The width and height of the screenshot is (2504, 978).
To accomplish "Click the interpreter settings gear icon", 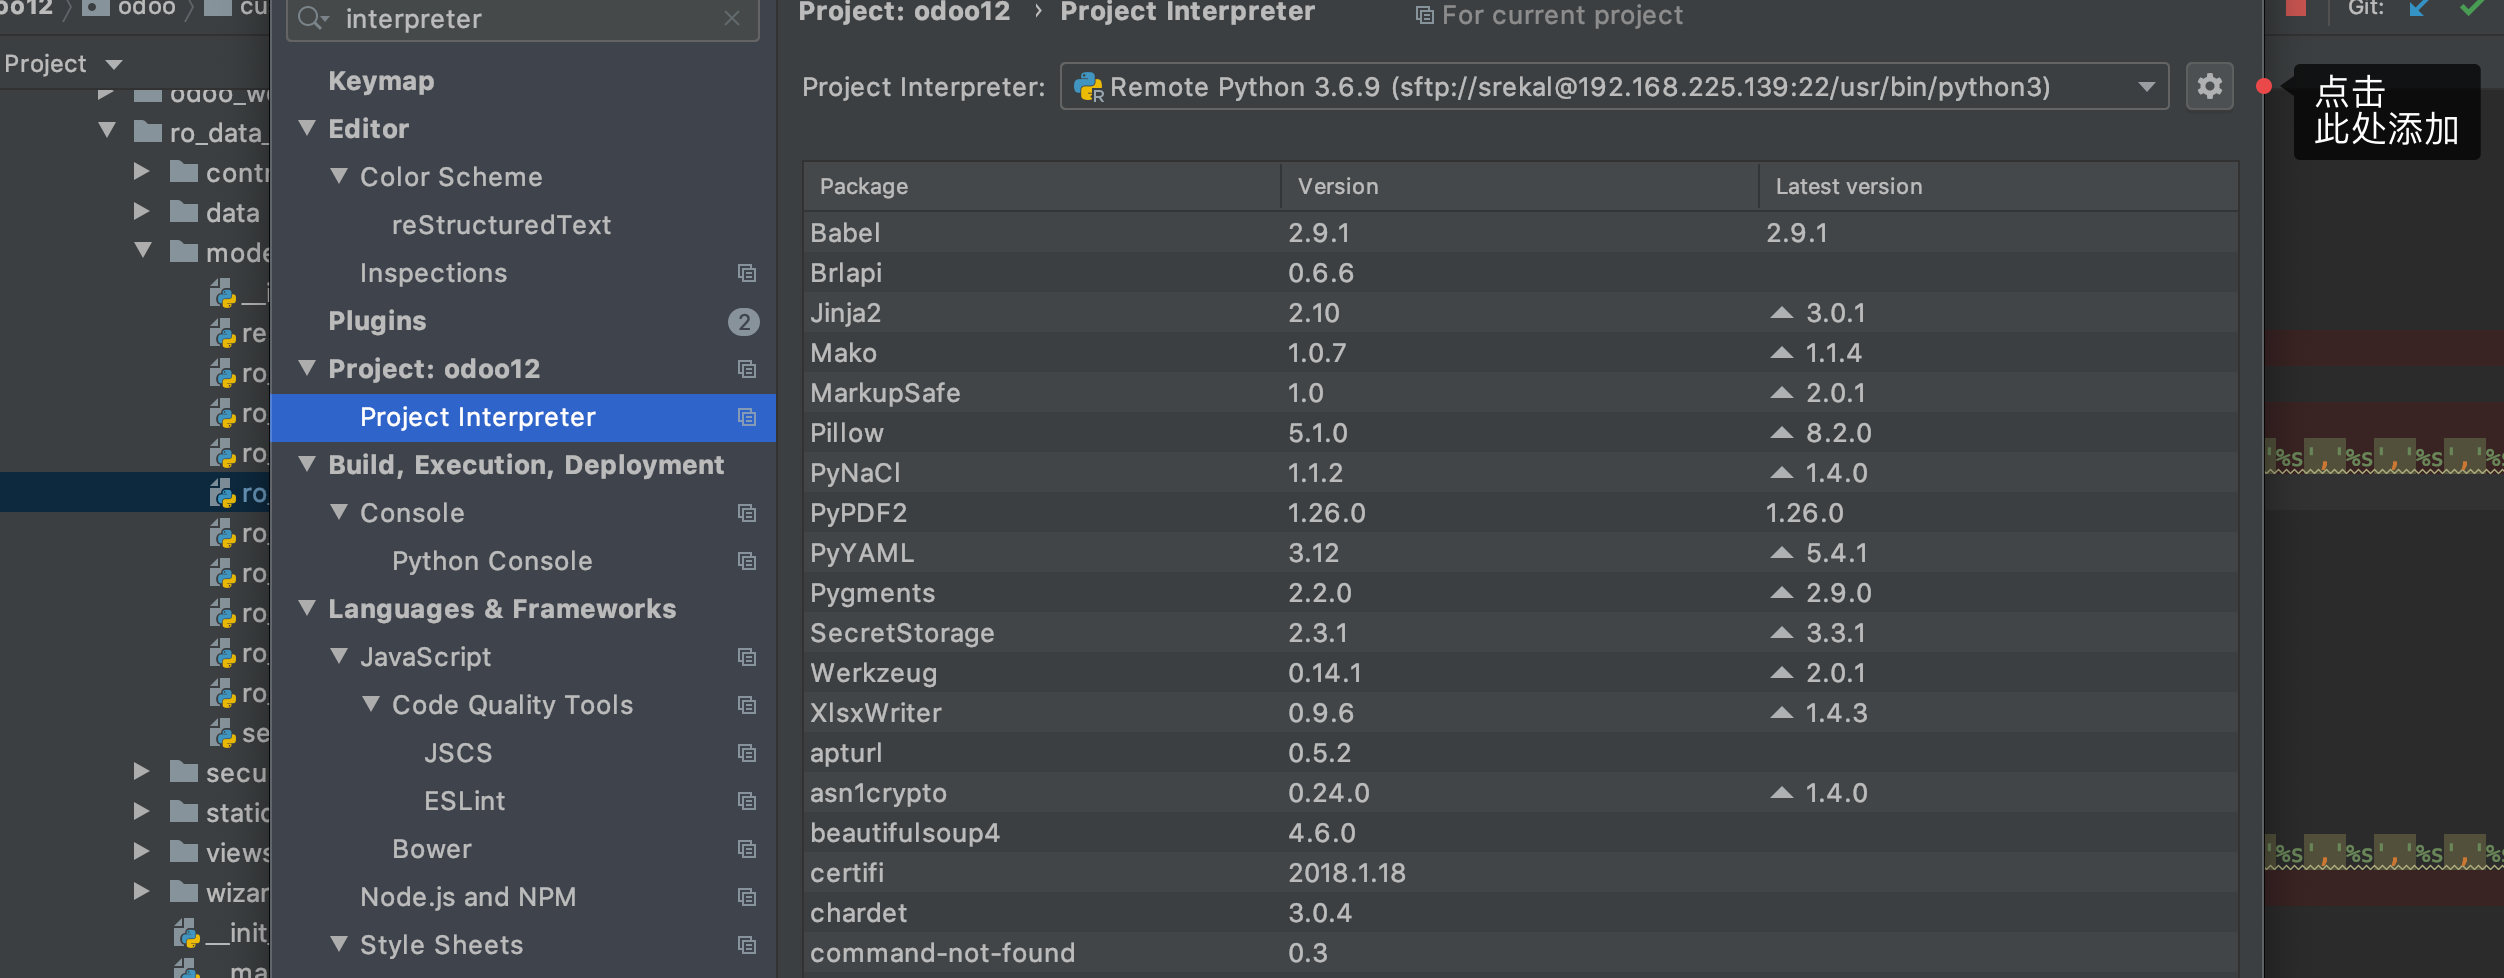I will tap(2209, 87).
